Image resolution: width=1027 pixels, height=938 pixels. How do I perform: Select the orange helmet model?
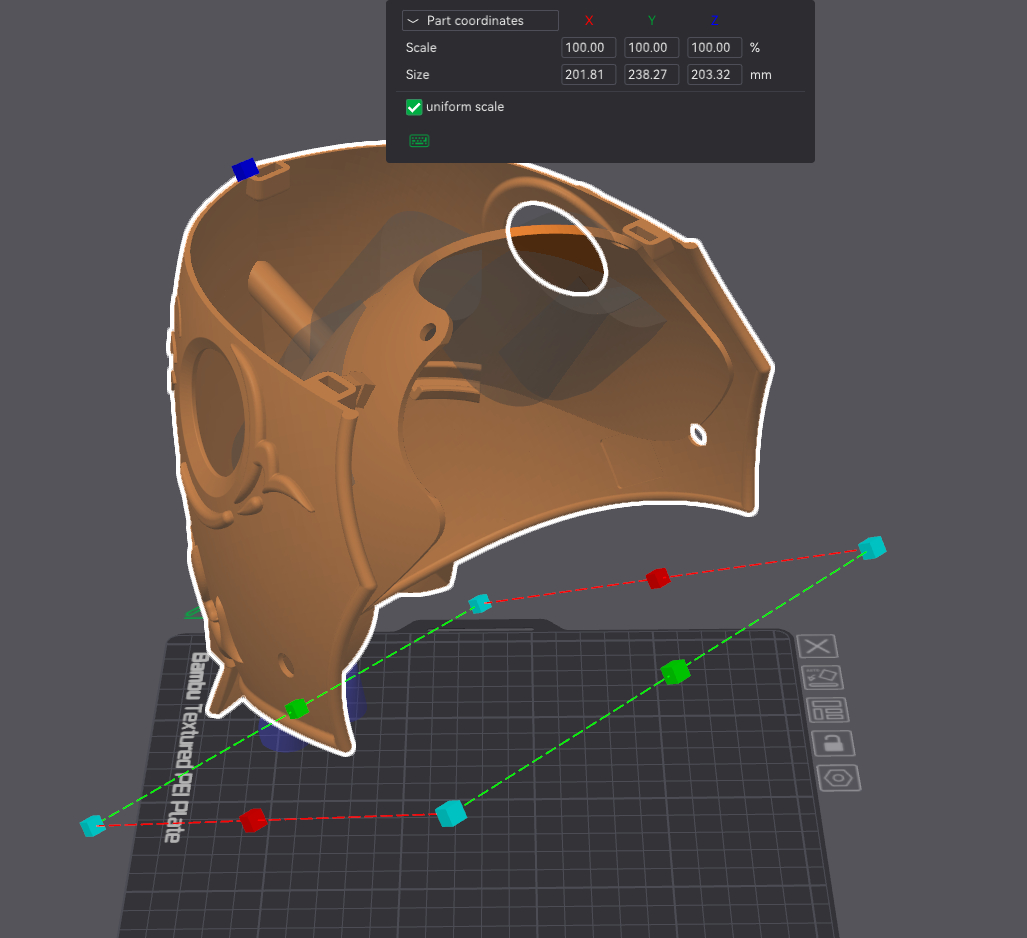560,450
